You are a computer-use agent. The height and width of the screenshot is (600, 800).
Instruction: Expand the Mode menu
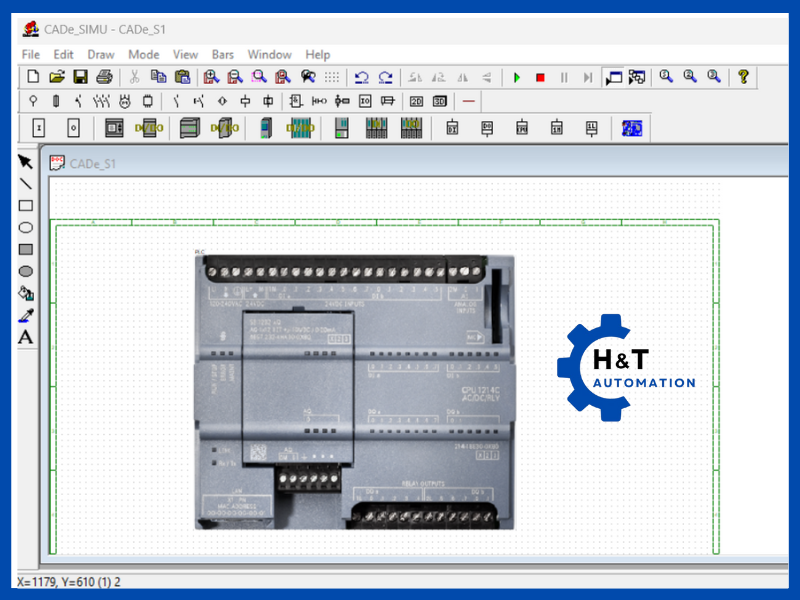tap(144, 54)
